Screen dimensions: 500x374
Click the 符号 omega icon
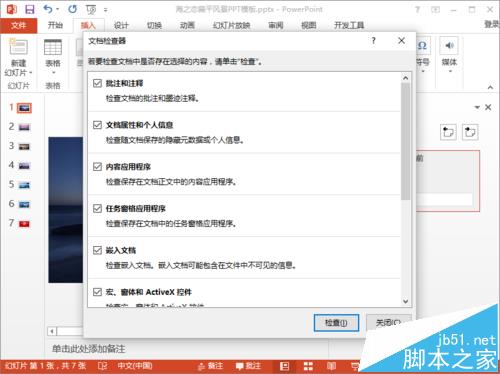[422, 46]
